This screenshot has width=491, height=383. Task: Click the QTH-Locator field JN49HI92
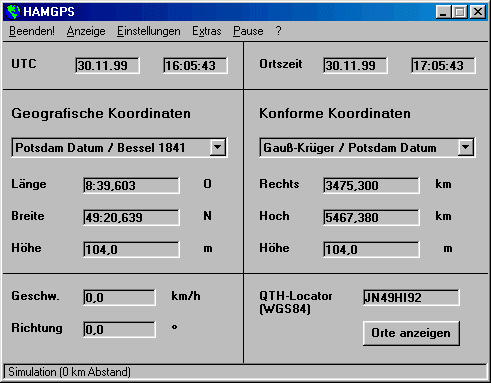tap(411, 297)
